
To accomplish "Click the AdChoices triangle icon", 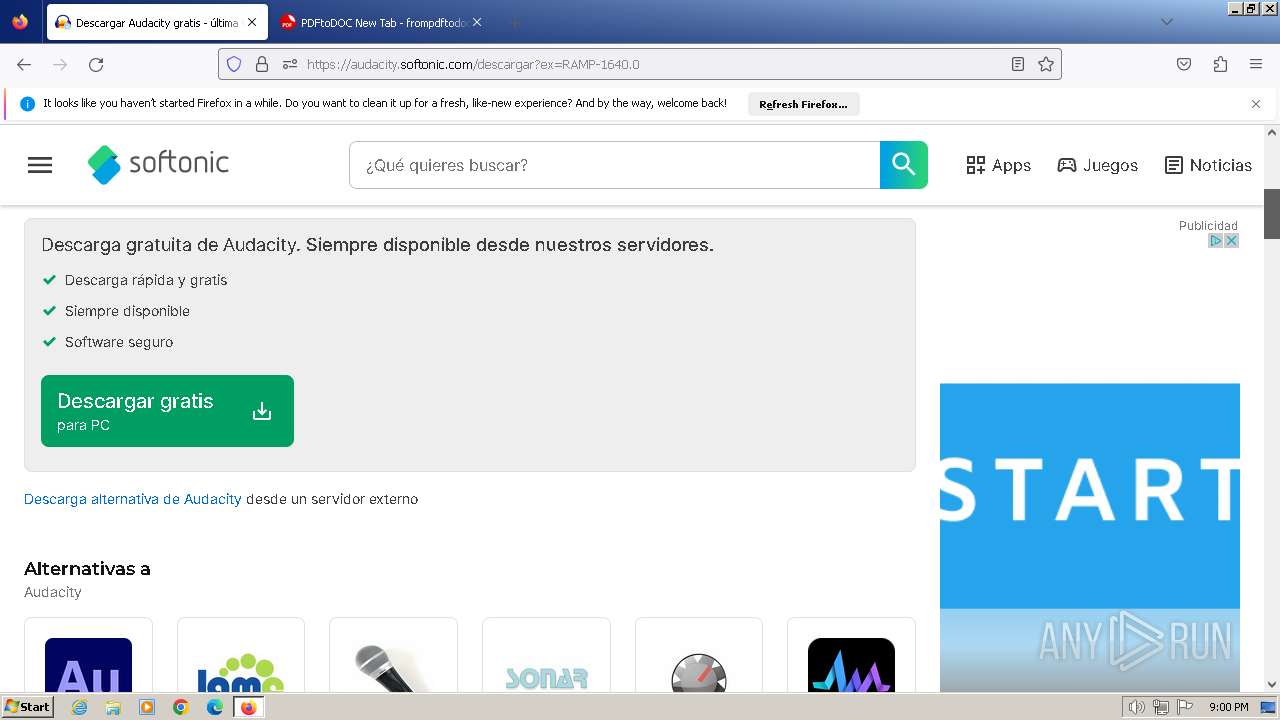I will click(x=1216, y=241).
